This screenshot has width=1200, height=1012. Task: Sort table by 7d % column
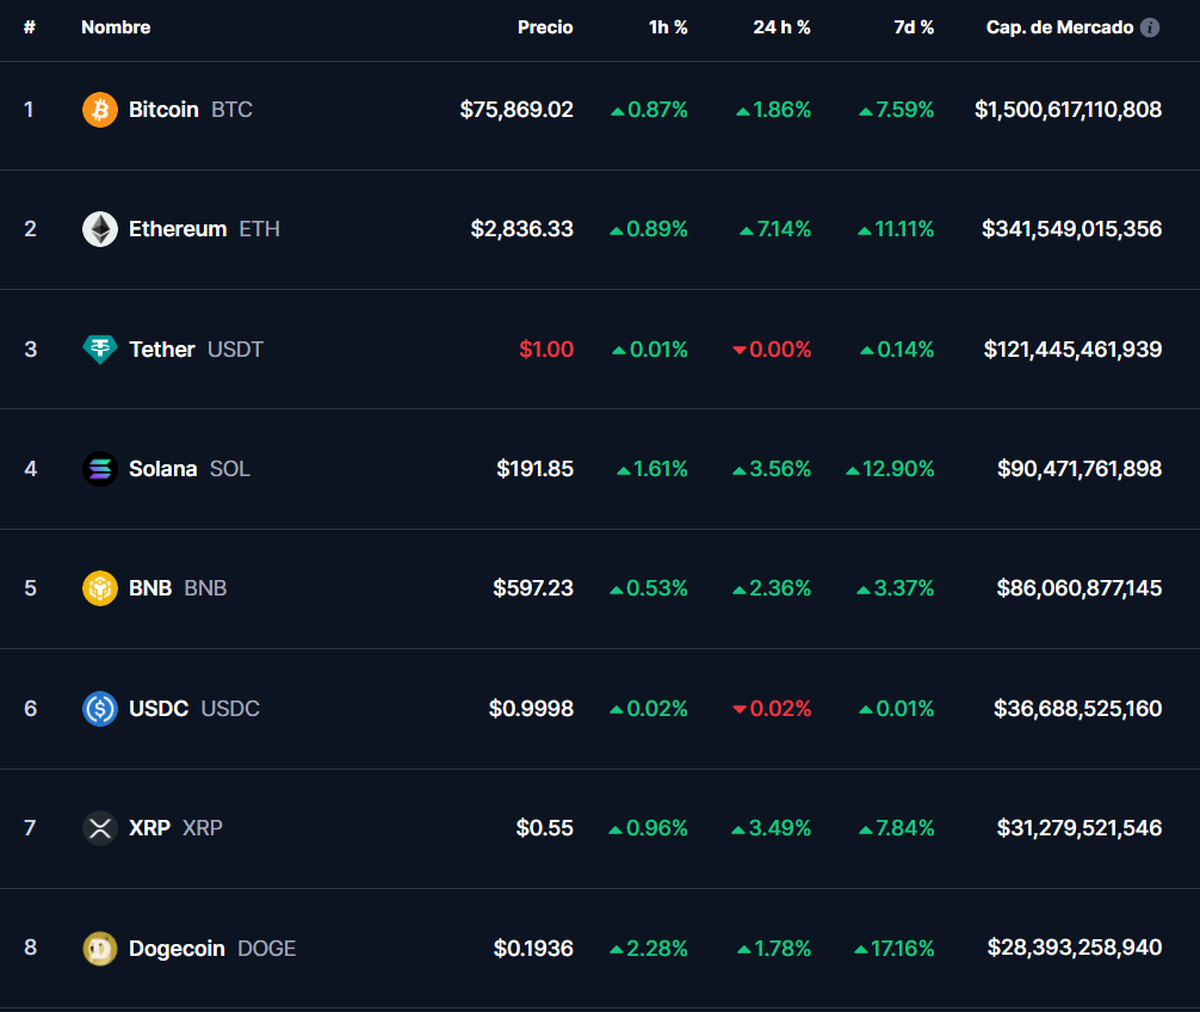click(x=913, y=28)
